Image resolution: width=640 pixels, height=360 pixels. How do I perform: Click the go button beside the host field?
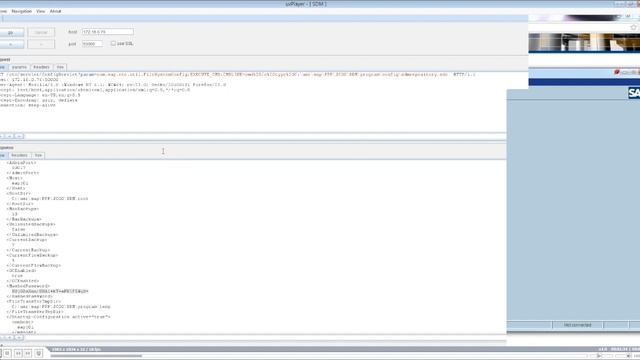[x=11, y=32]
